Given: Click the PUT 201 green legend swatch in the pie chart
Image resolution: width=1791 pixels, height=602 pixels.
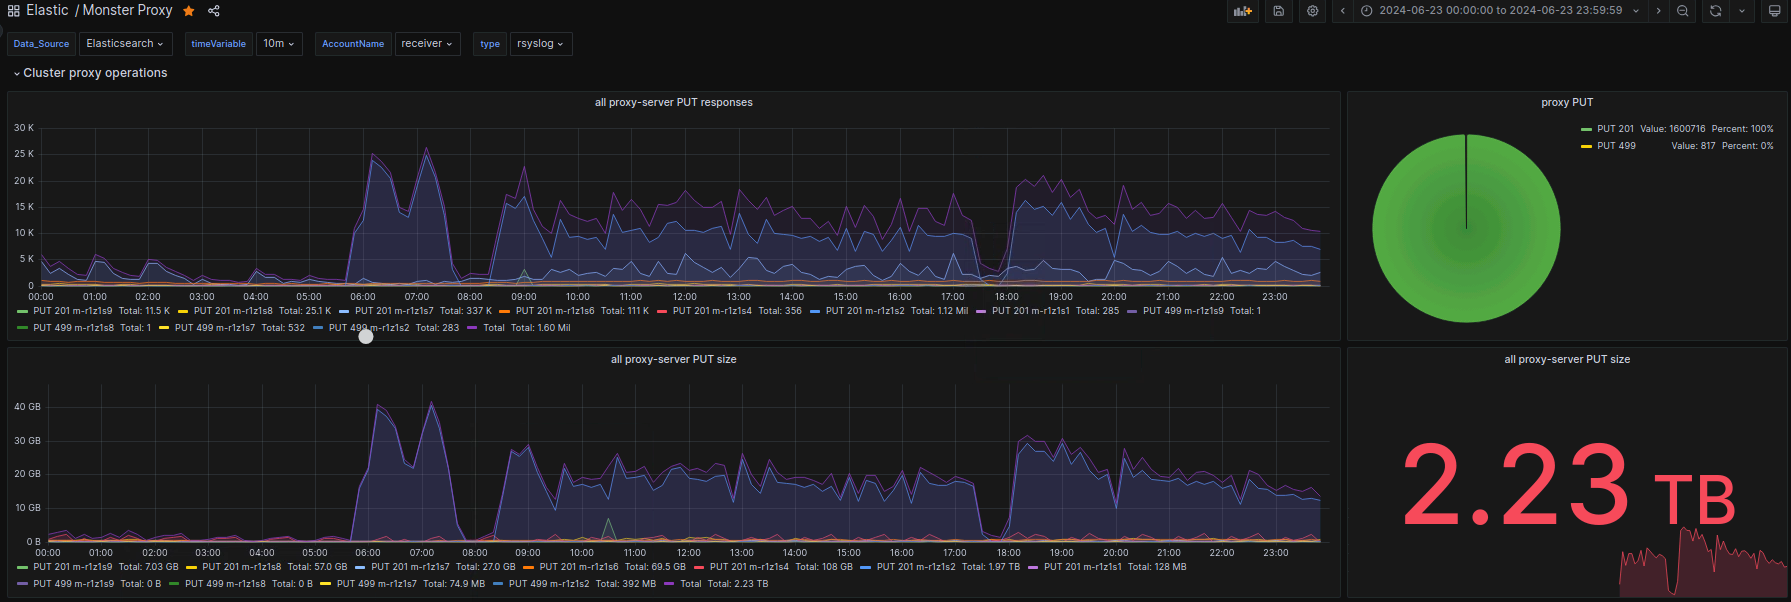Looking at the screenshot, I should coord(1586,129).
